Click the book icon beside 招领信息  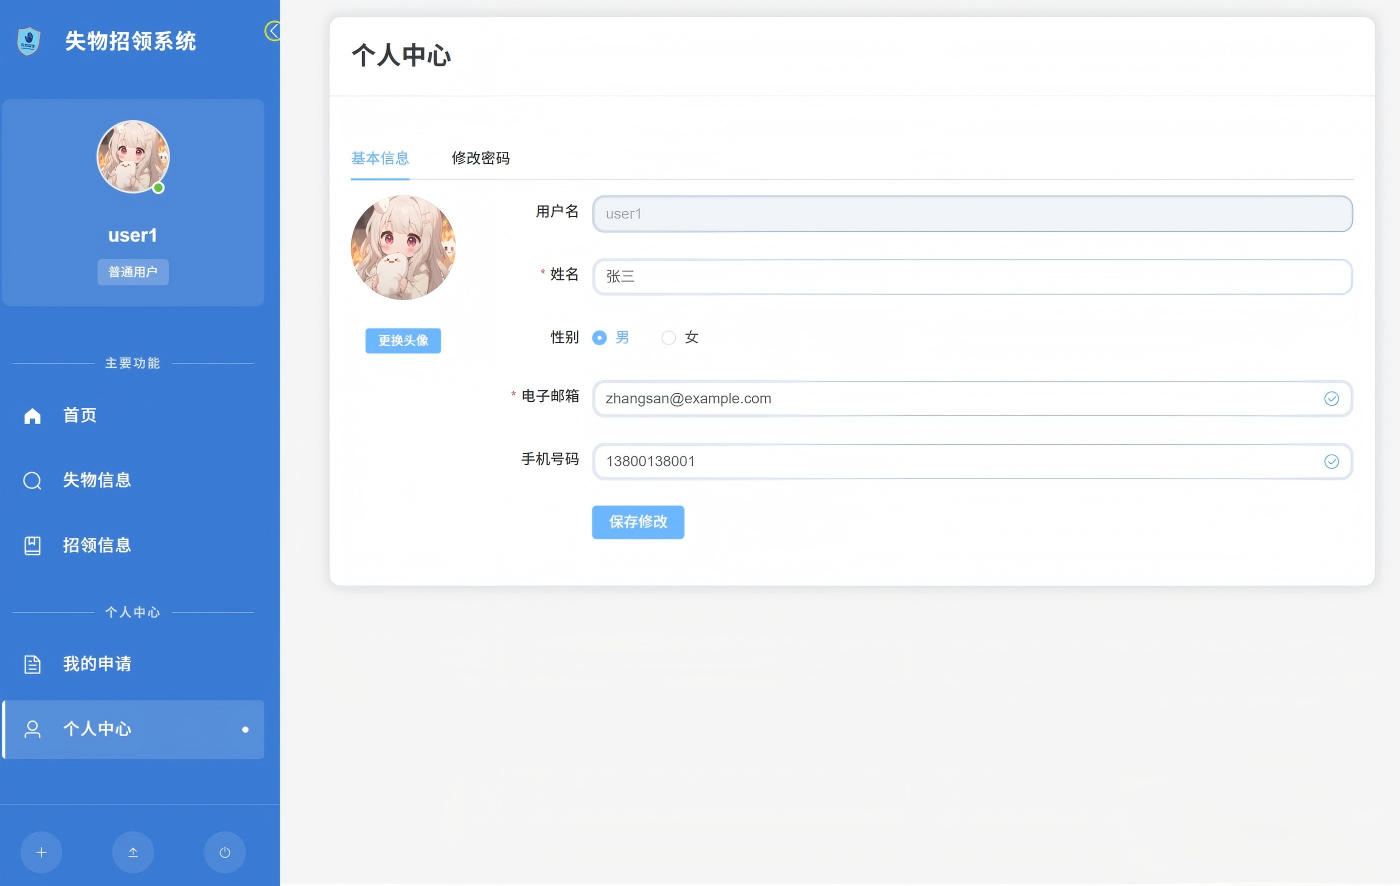[32, 546]
